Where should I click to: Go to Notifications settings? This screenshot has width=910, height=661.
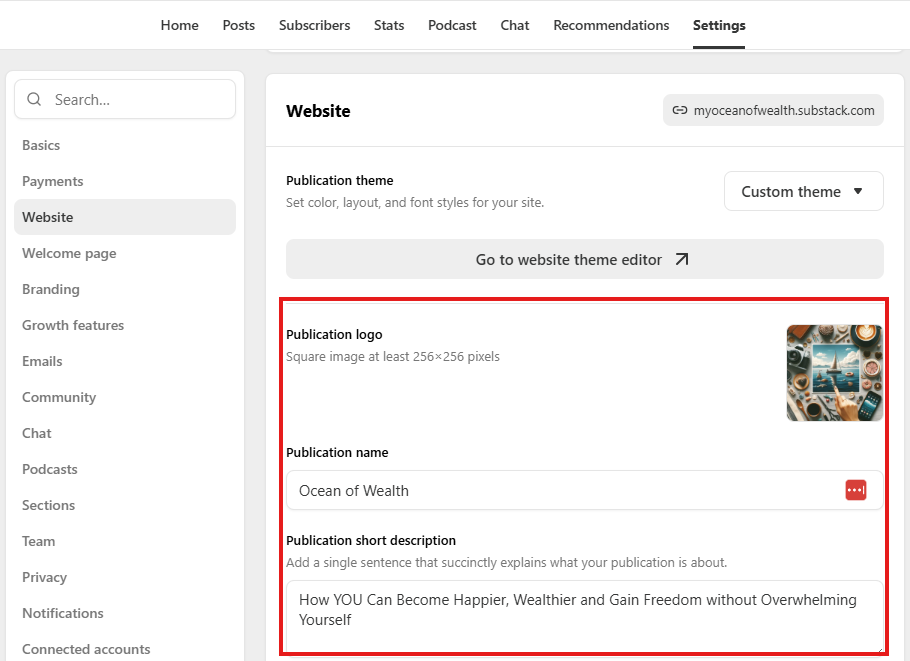(63, 613)
